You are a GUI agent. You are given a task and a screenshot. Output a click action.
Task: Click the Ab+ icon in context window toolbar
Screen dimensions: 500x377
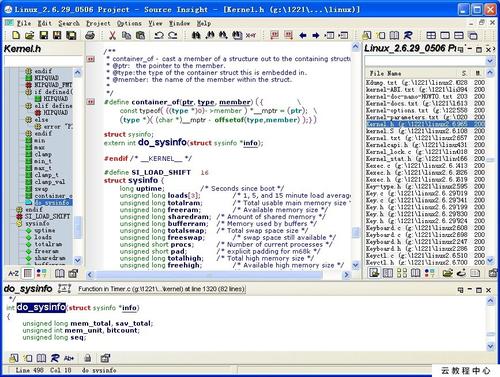tap(69, 358)
